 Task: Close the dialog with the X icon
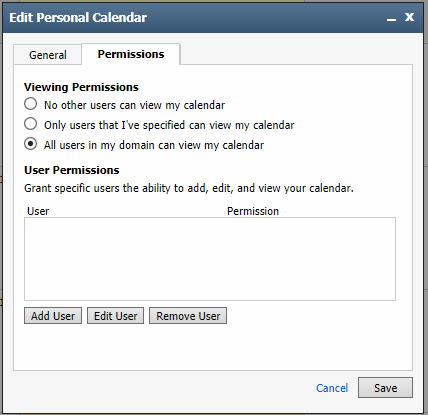(x=409, y=17)
